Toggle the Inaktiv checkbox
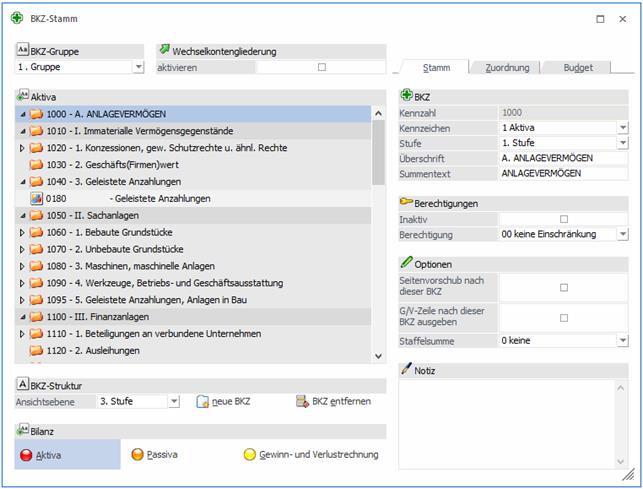The height and width of the screenshot is (489, 643). 564,219
